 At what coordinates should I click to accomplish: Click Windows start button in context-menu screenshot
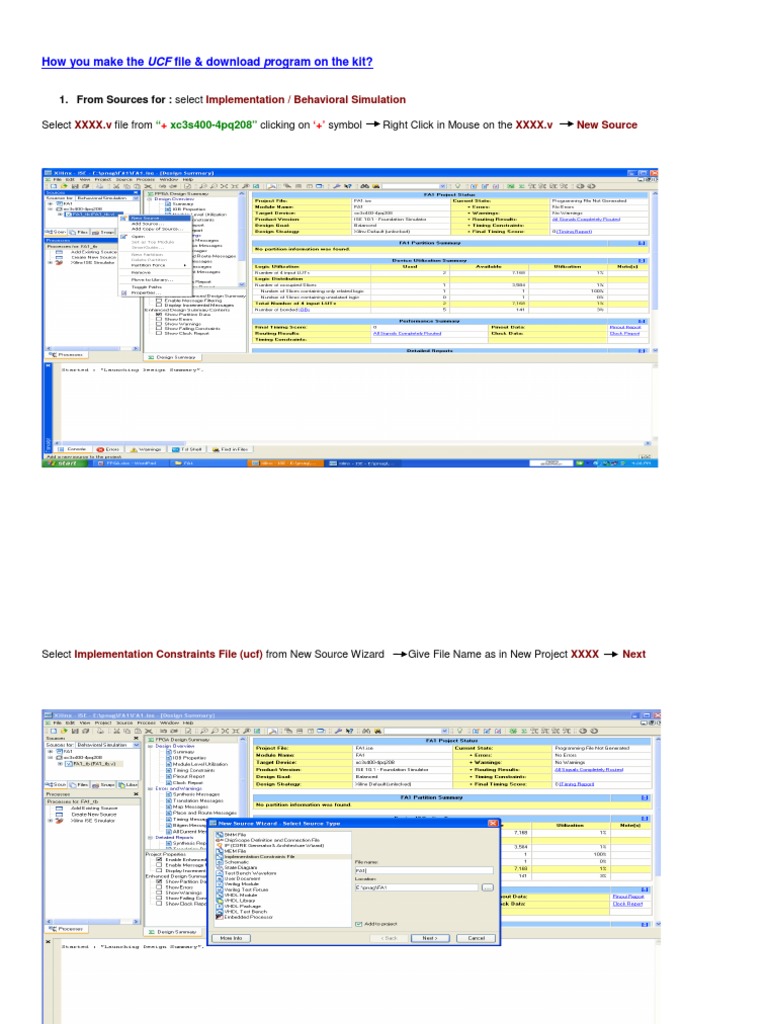point(63,462)
